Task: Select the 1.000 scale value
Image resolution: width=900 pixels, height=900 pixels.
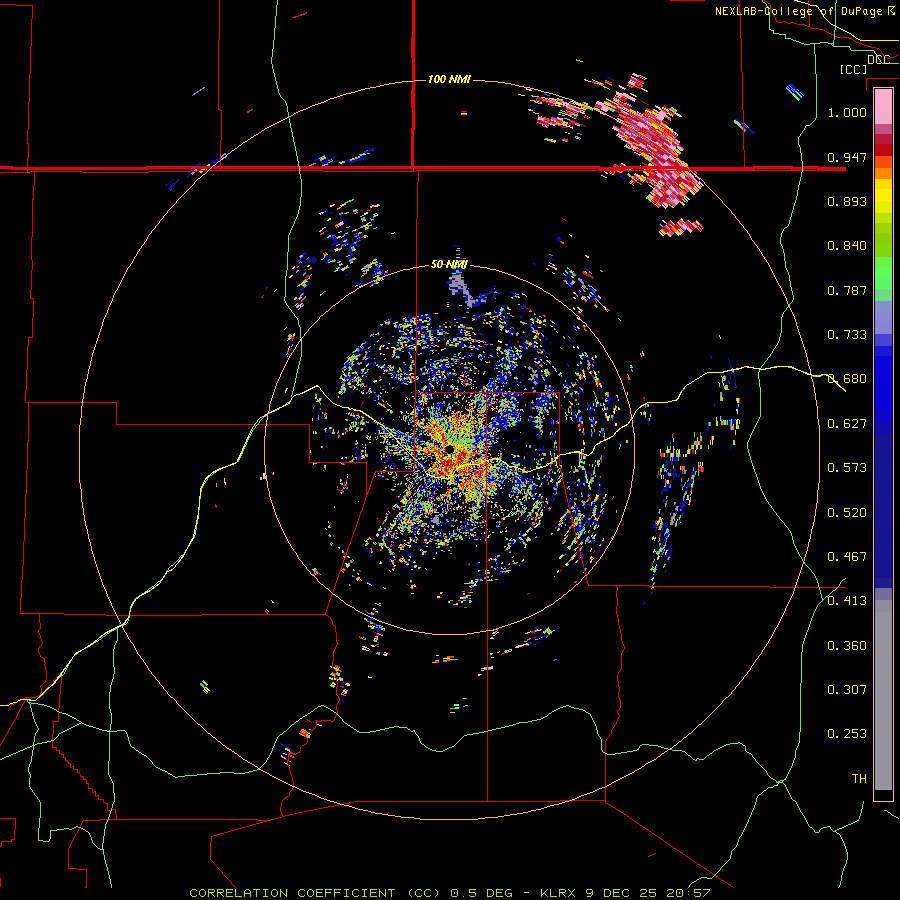Action: pyautogui.click(x=847, y=112)
